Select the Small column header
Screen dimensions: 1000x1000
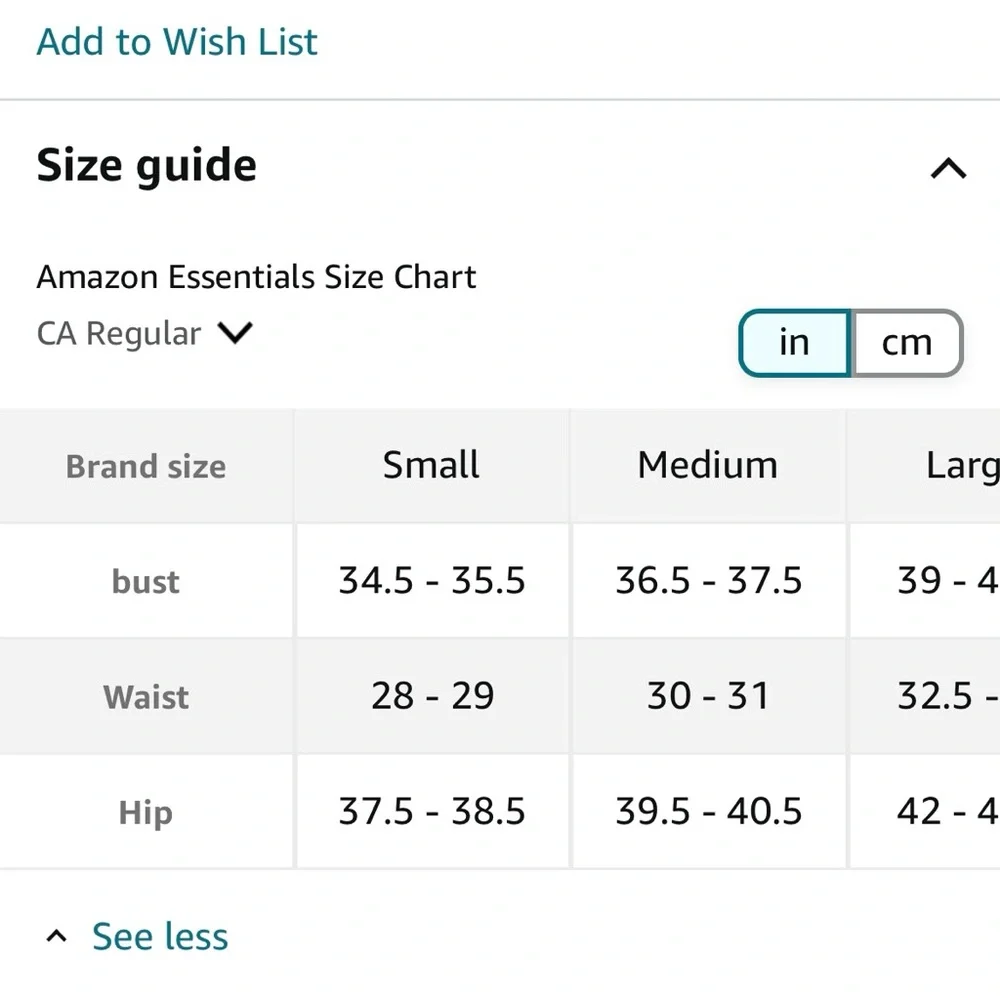pos(431,465)
